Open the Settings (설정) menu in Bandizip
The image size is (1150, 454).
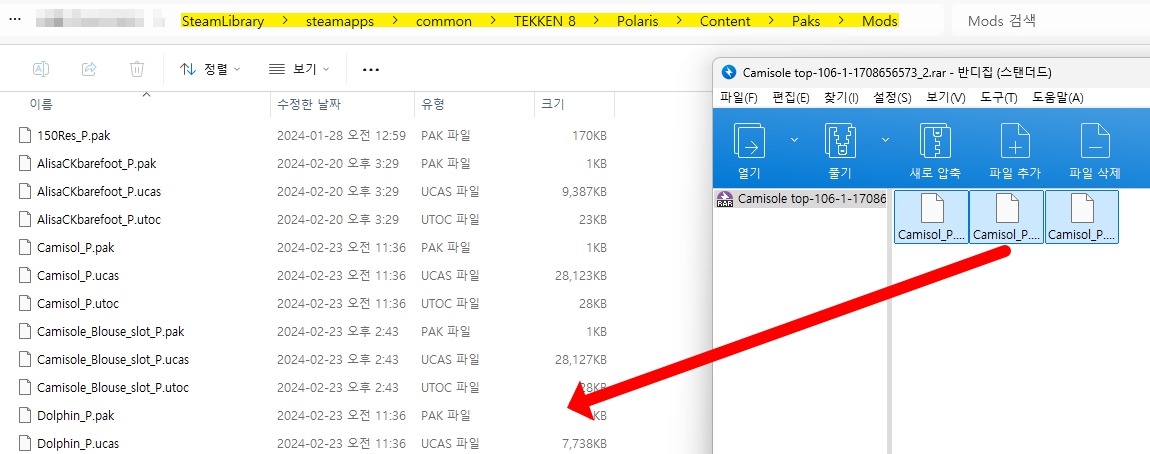[x=892, y=97]
